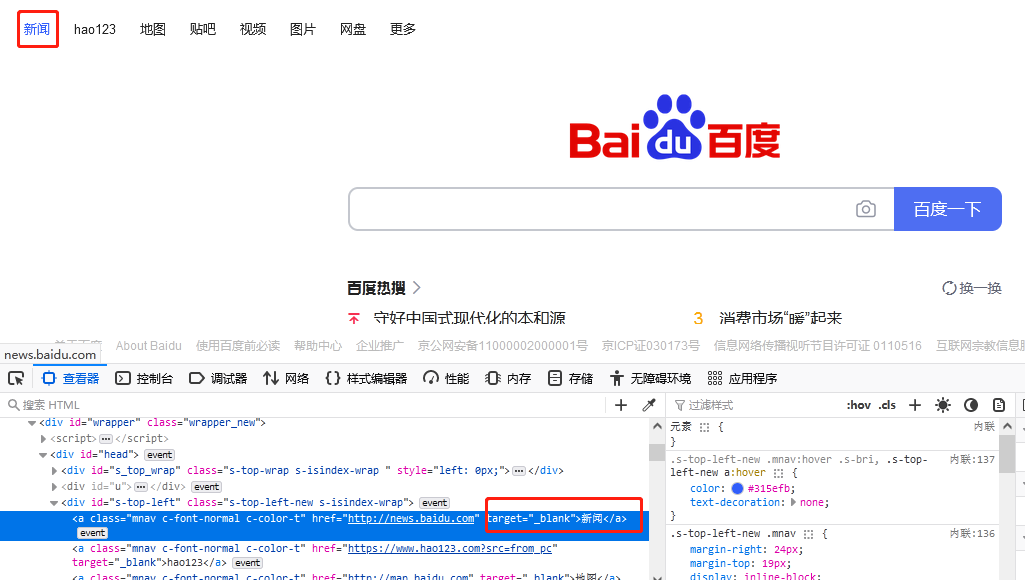
Task: Switch to the 调试器 debugger tab
Action: tap(218, 379)
